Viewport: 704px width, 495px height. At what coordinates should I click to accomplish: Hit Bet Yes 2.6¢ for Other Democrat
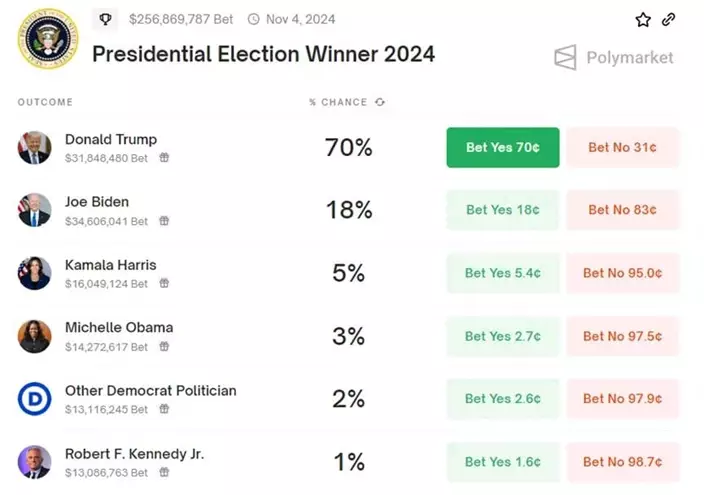coord(503,399)
